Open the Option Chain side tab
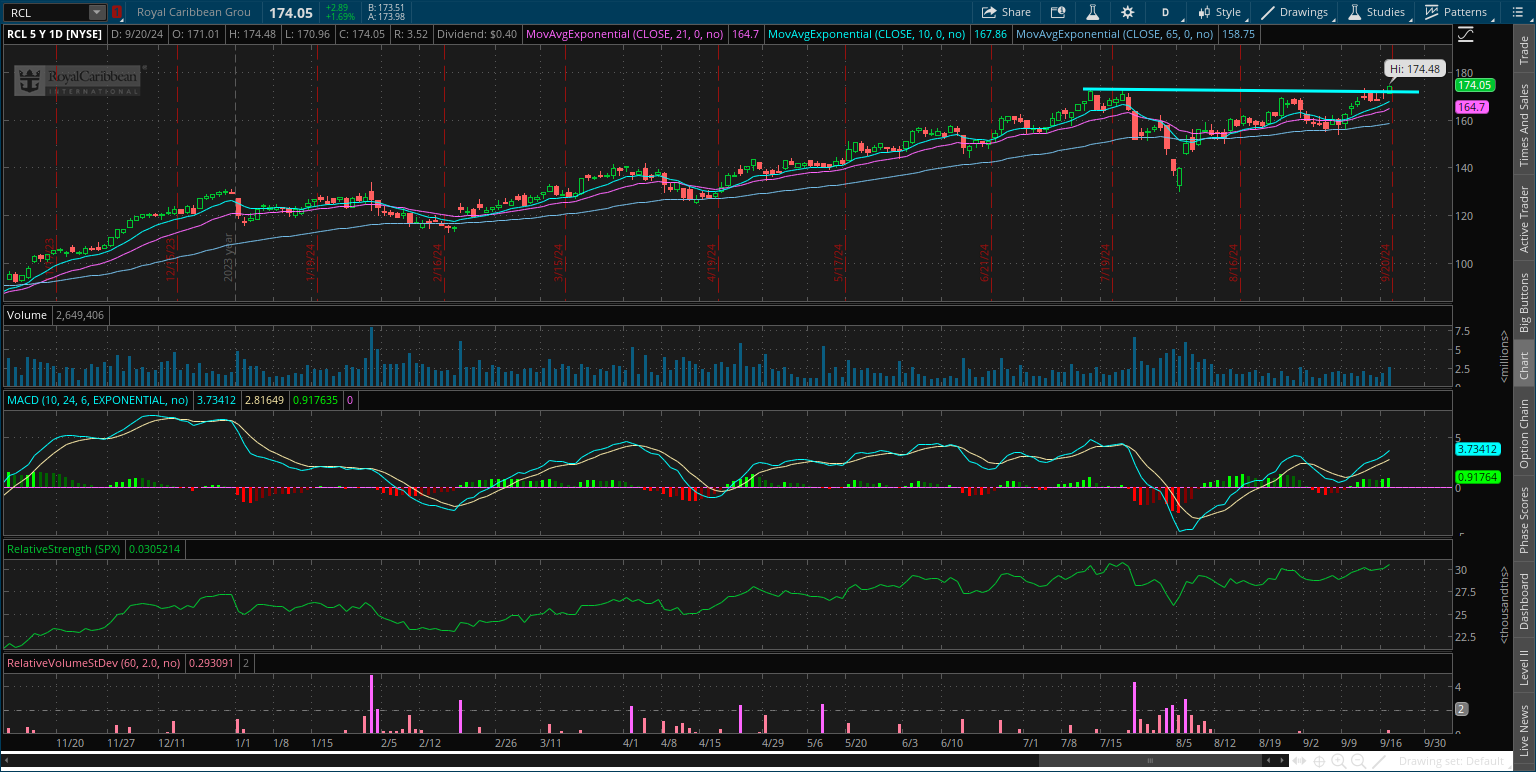The image size is (1536, 772). [x=1524, y=434]
